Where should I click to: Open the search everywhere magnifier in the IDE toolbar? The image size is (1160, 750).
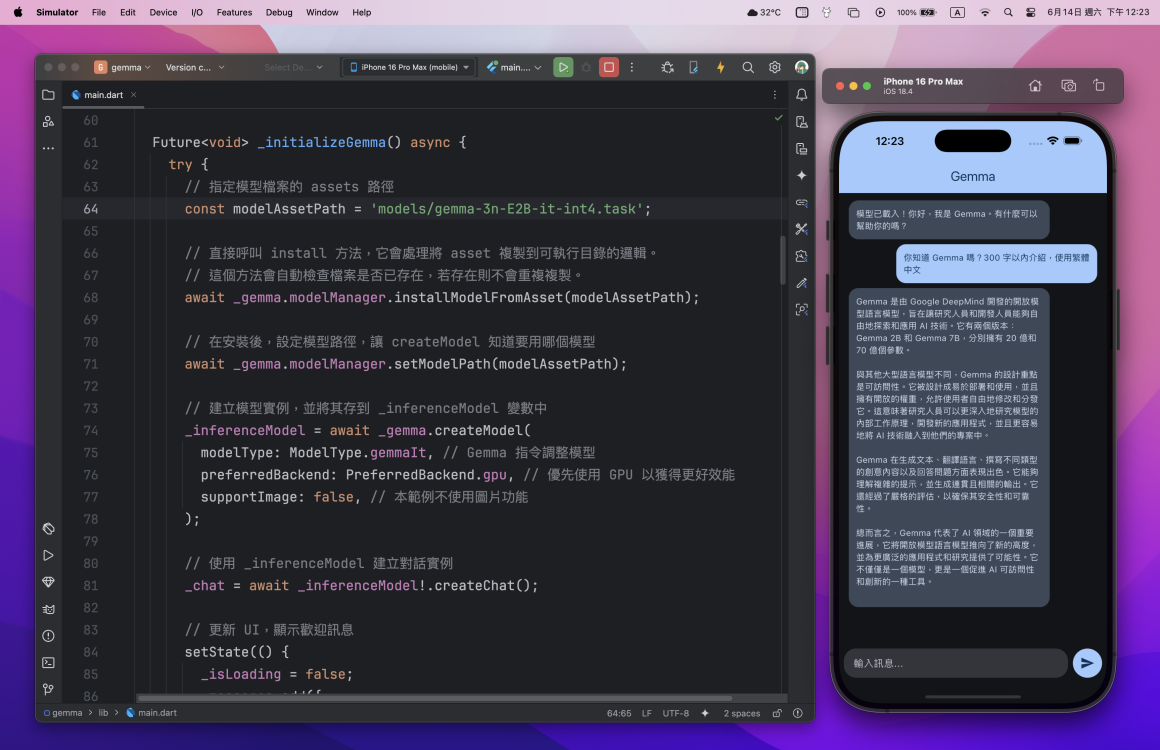coord(748,67)
